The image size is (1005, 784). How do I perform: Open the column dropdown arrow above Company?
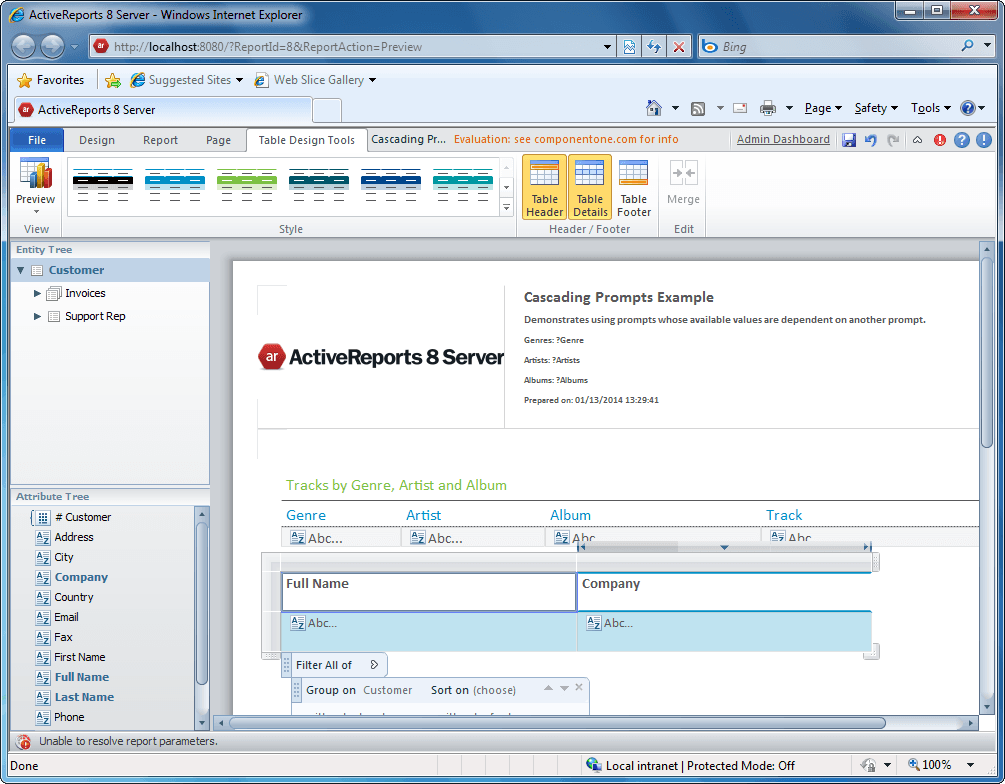coord(724,547)
